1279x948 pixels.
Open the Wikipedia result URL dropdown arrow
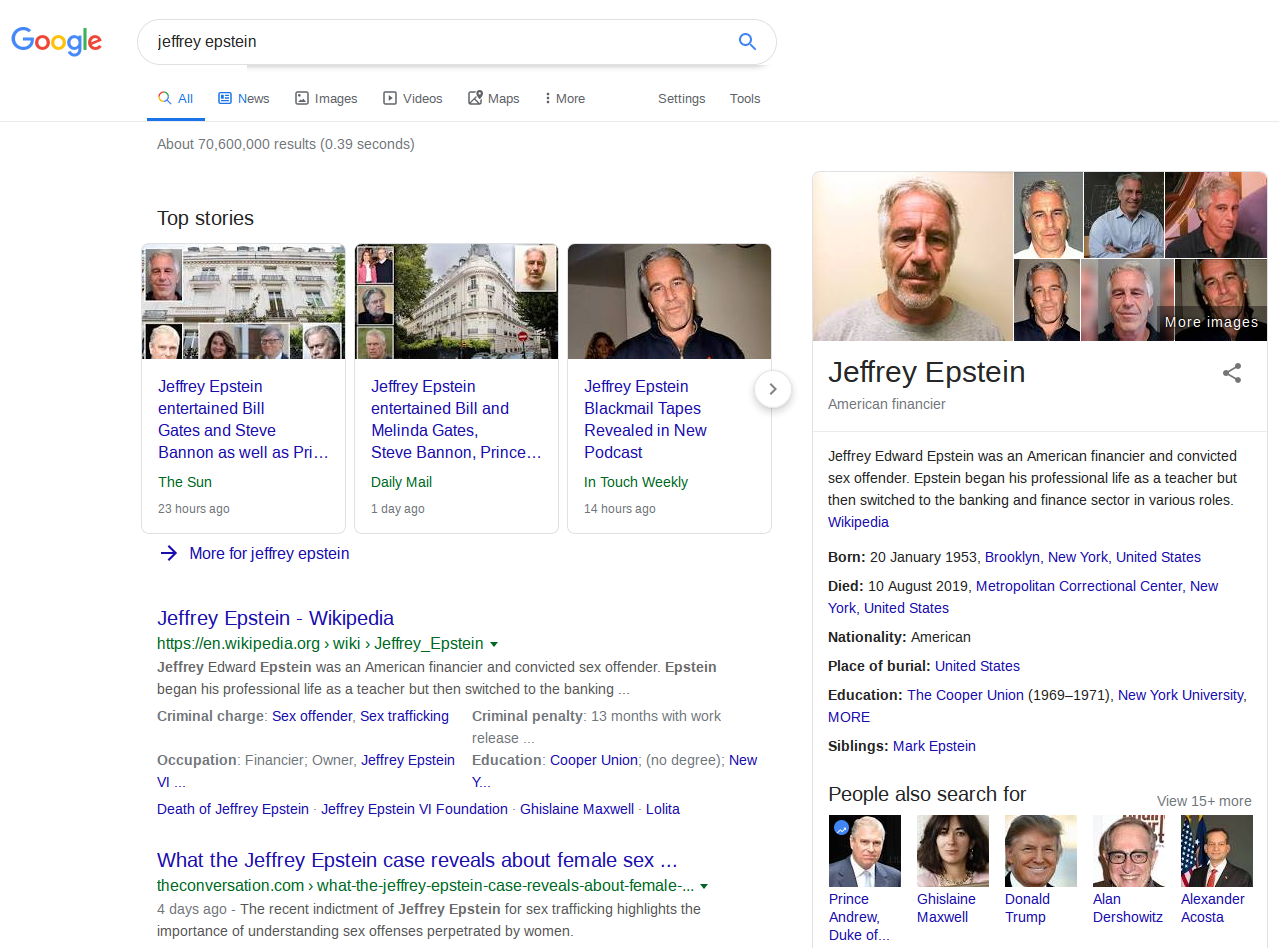pos(494,644)
